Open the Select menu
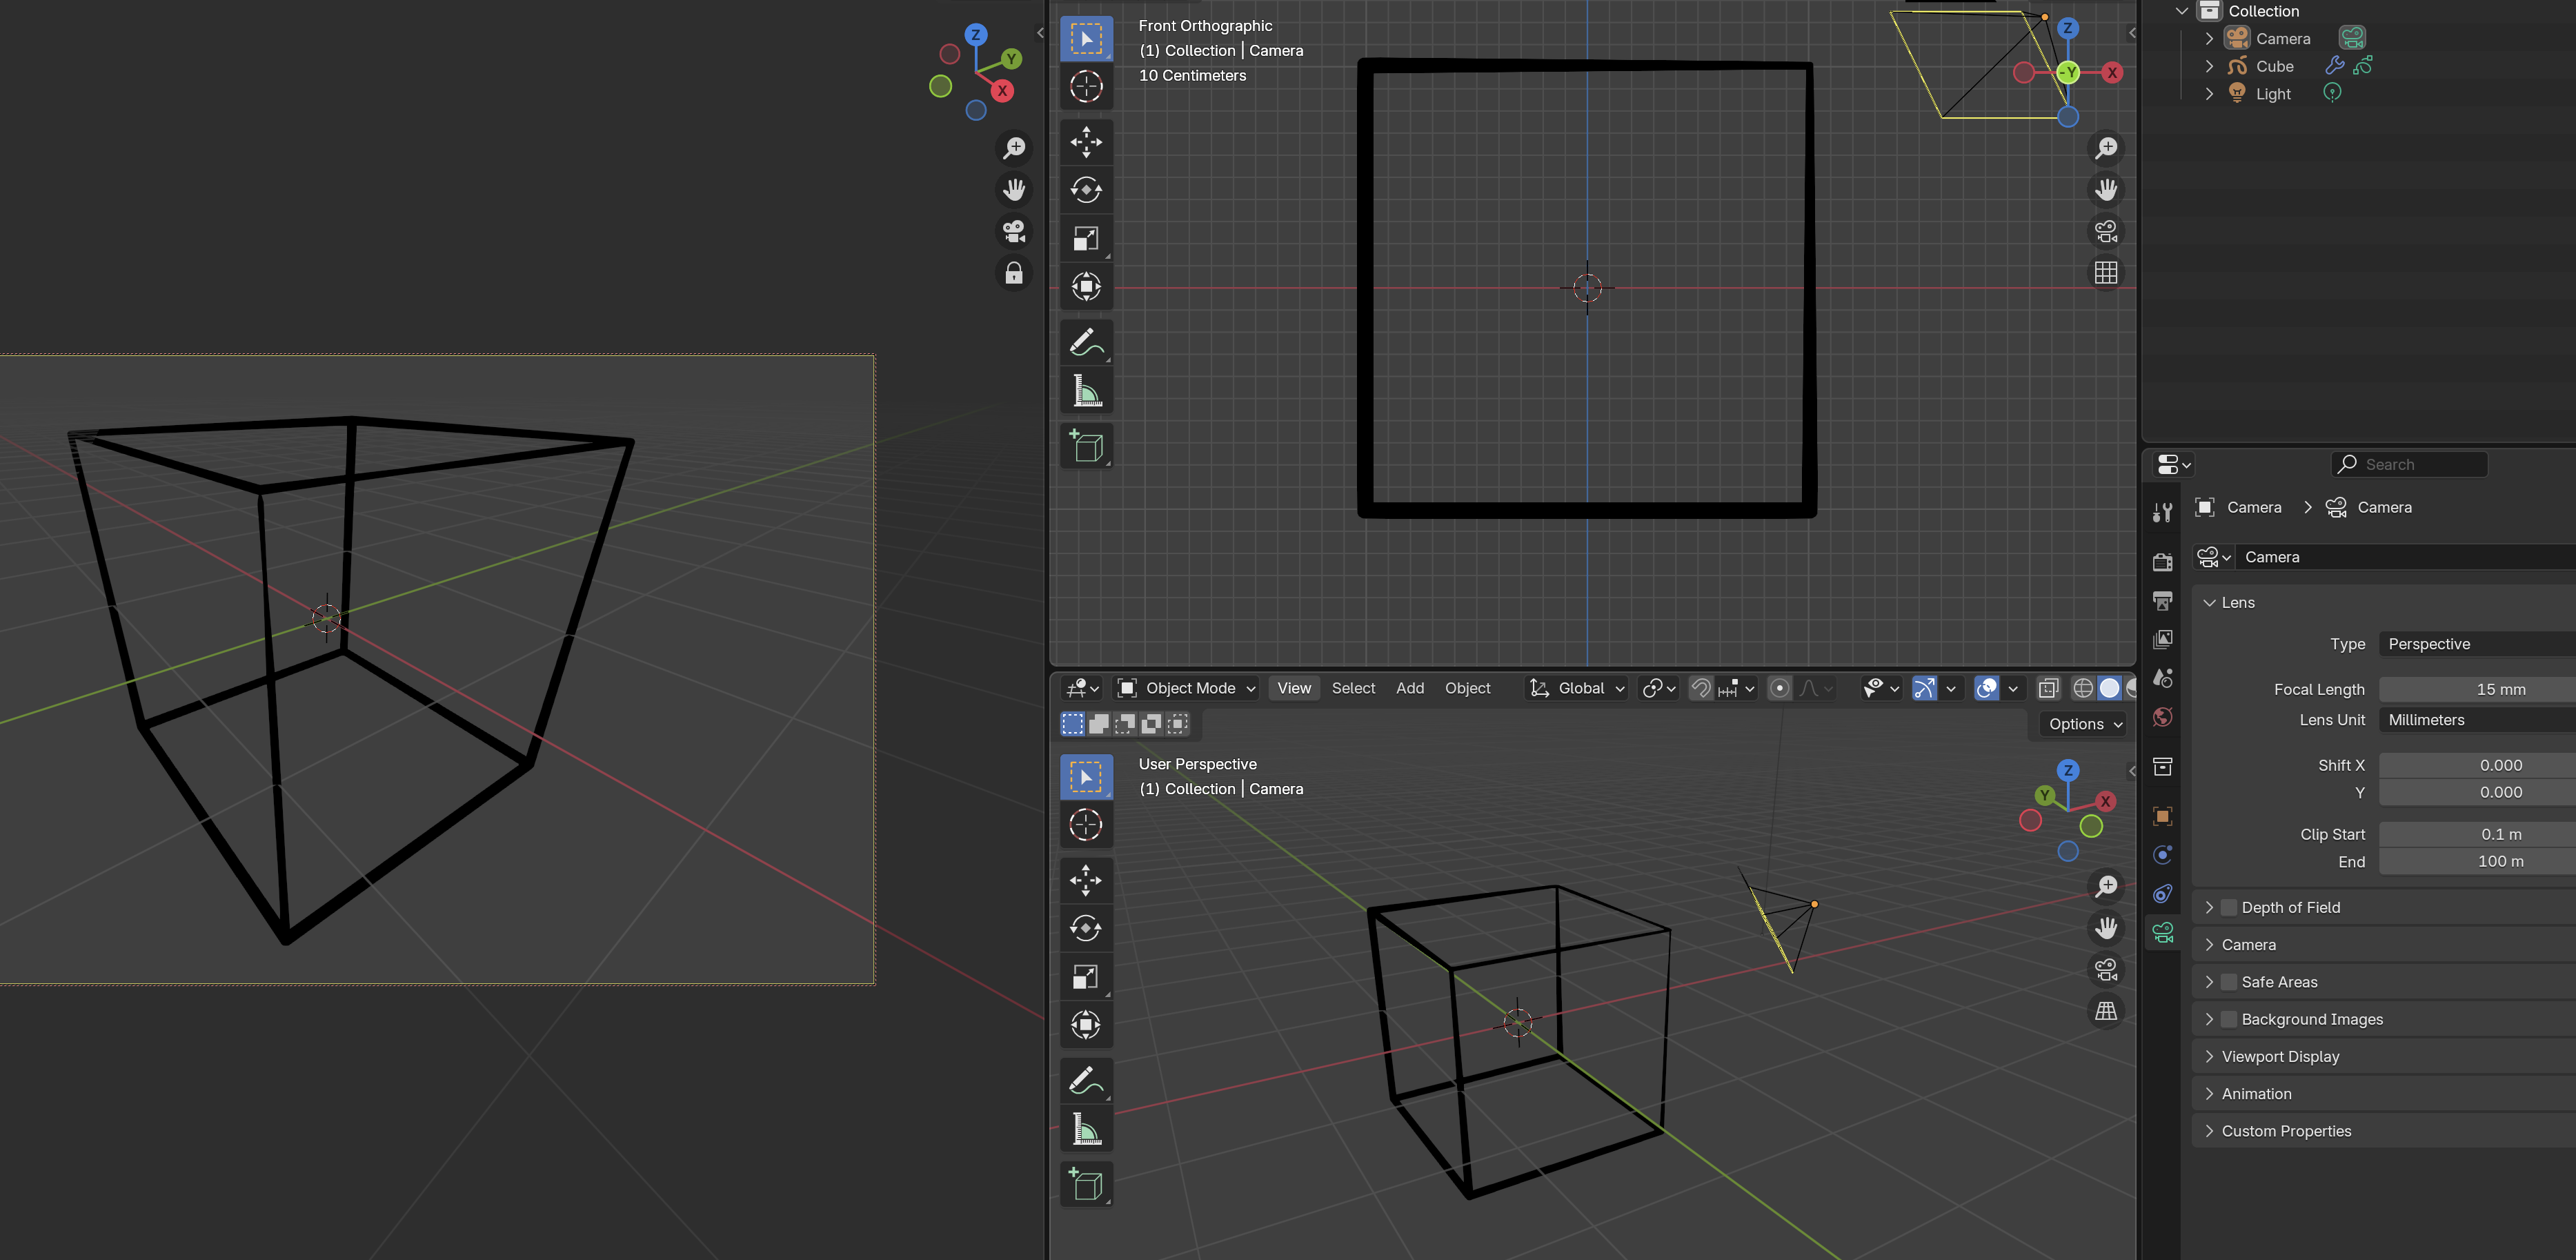 1353,689
